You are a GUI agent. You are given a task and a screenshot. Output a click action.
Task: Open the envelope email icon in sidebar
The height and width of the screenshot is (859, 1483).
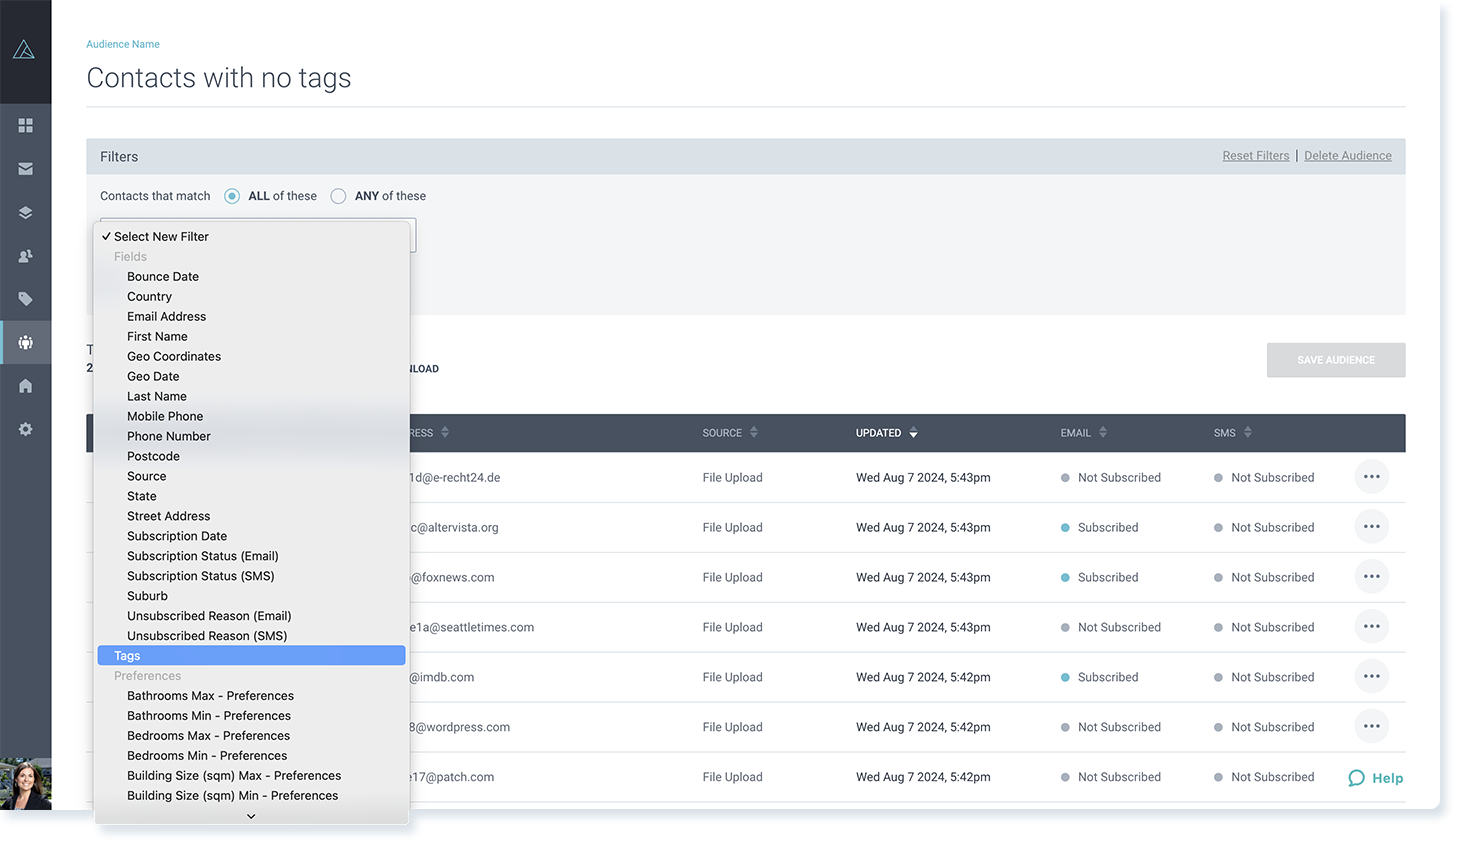(x=25, y=168)
